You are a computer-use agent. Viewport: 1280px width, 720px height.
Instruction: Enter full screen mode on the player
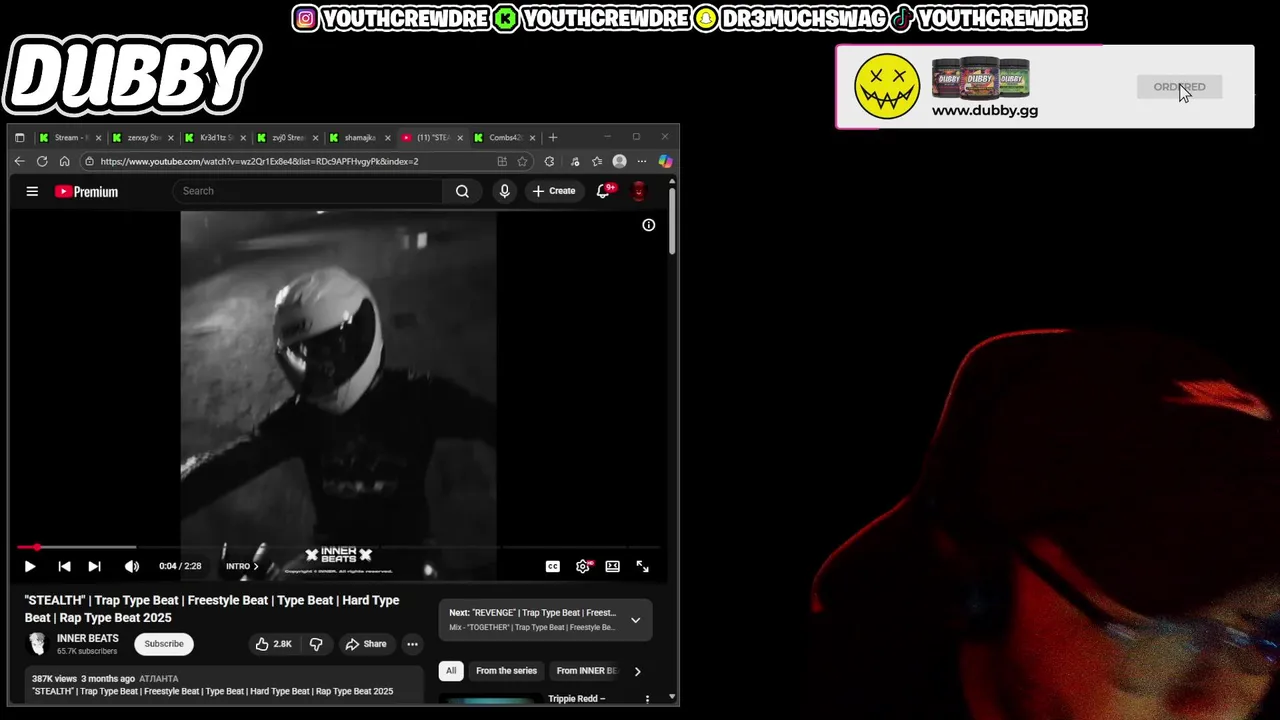point(642,566)
